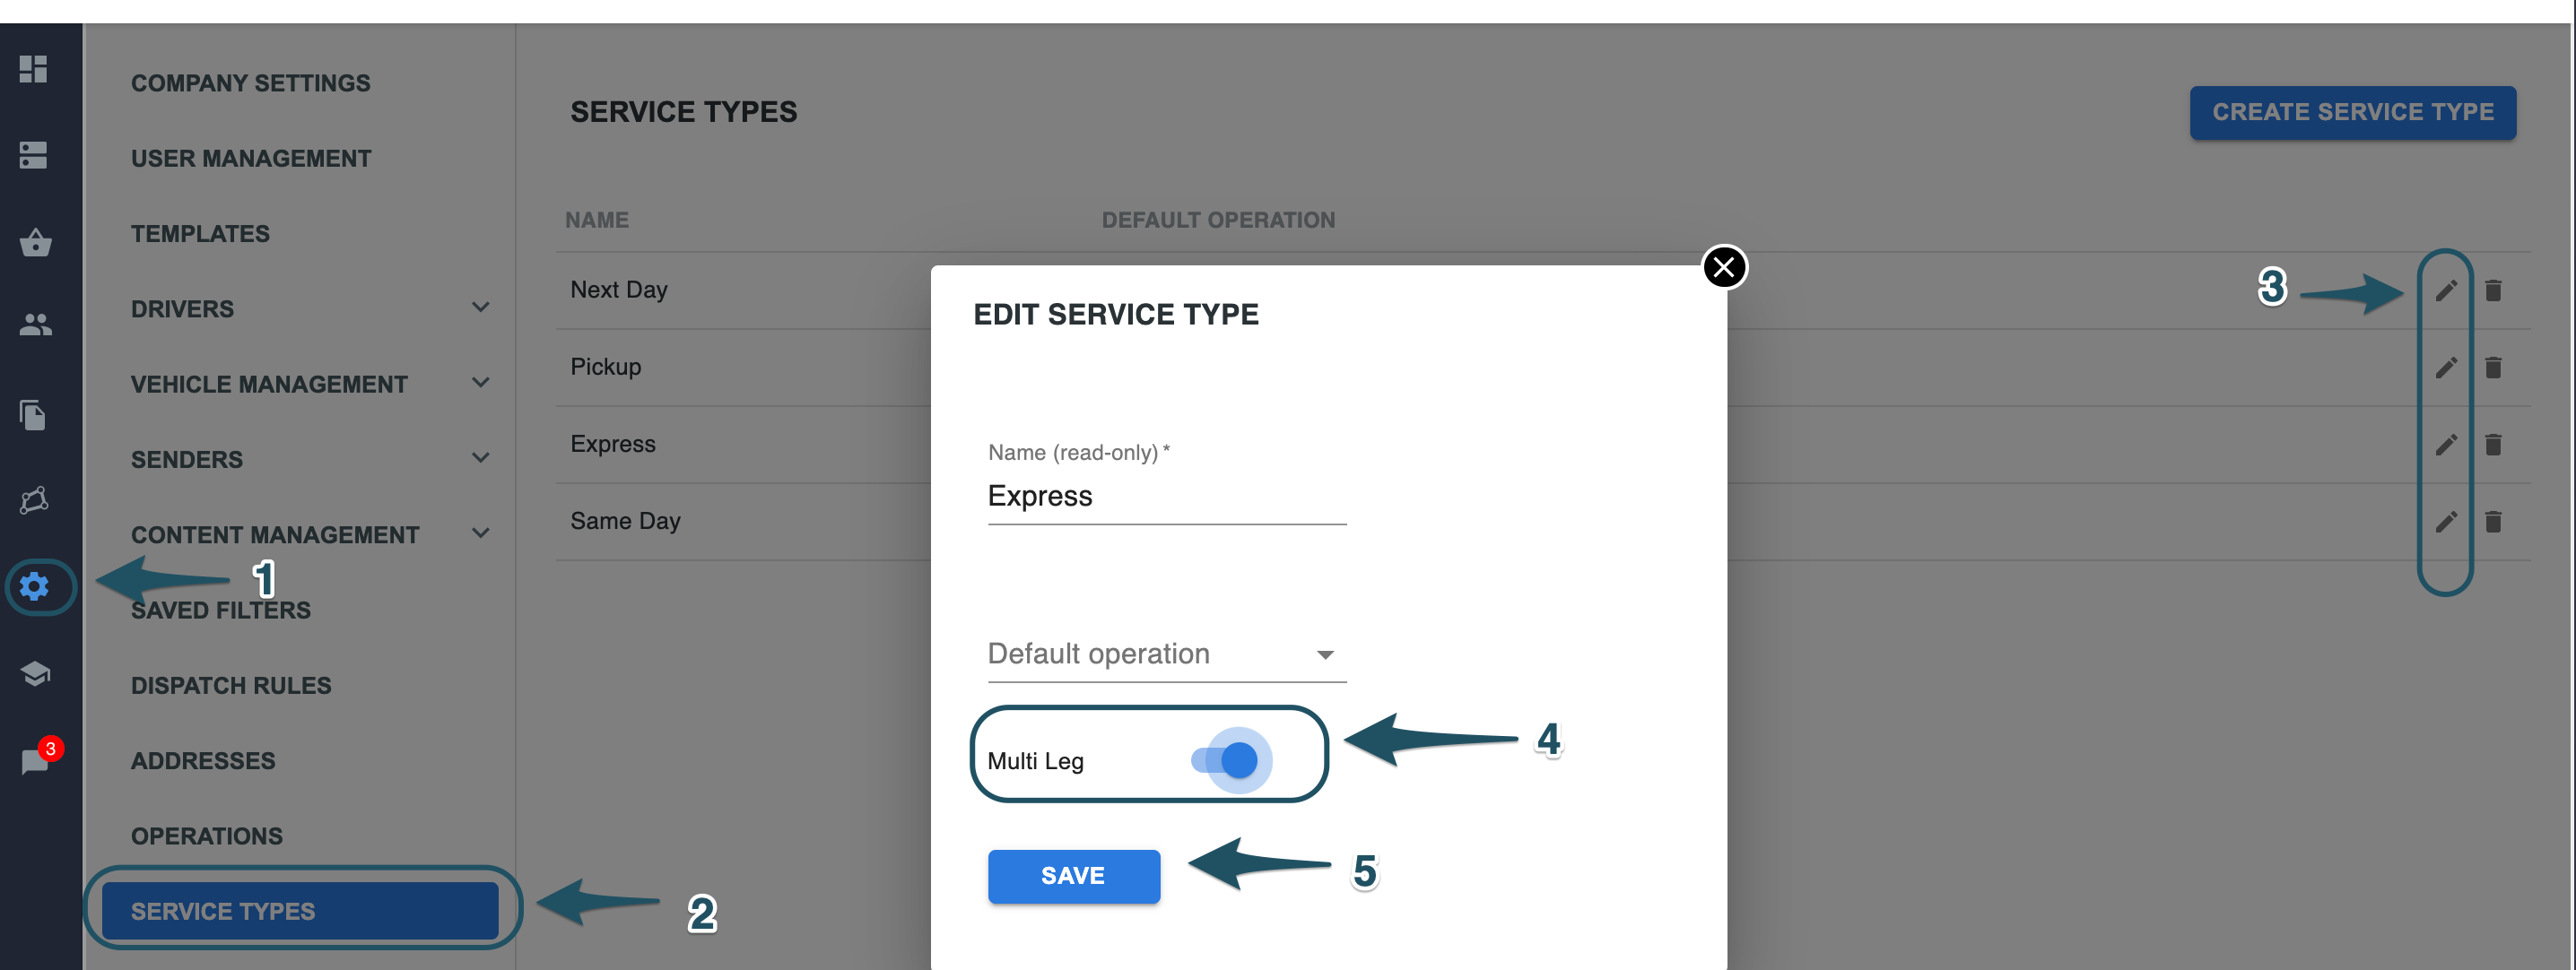Close the Edit Service Type dialog
The width and height of the screenshot is (2576, 970).
(x=1724, y=267)
